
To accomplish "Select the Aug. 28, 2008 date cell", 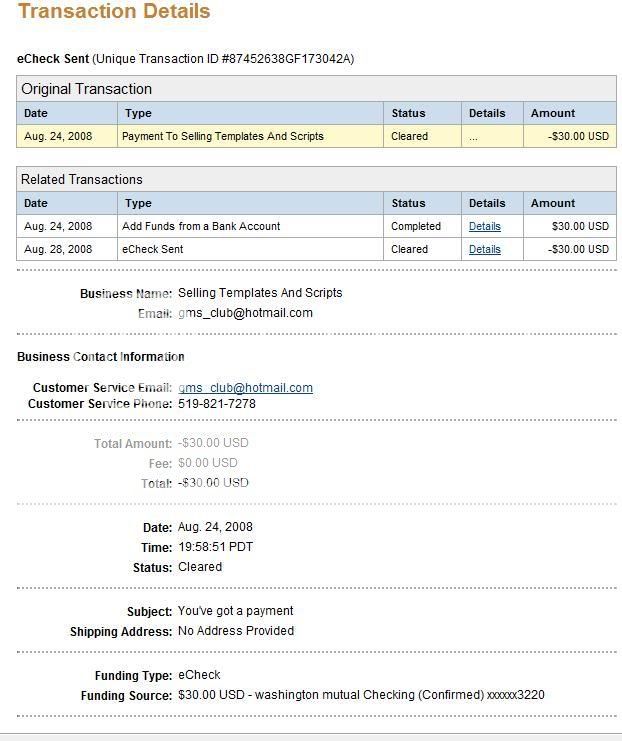I will click(58, 250).
